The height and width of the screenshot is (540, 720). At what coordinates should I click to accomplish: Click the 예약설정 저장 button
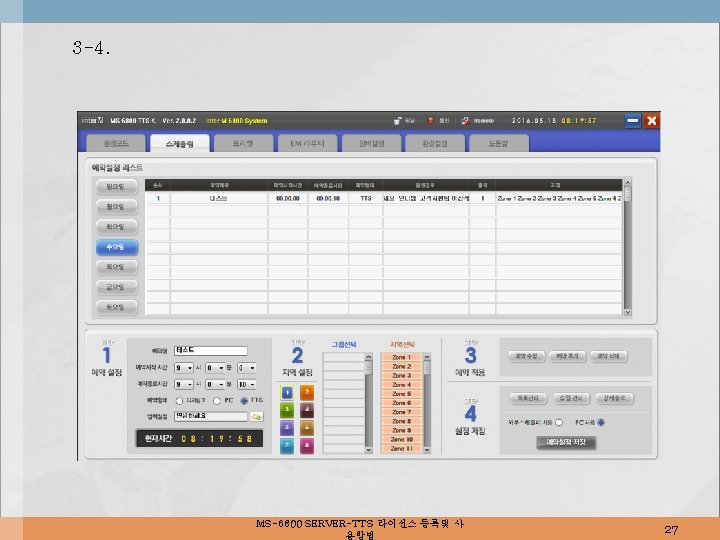(x=566, y=442)
